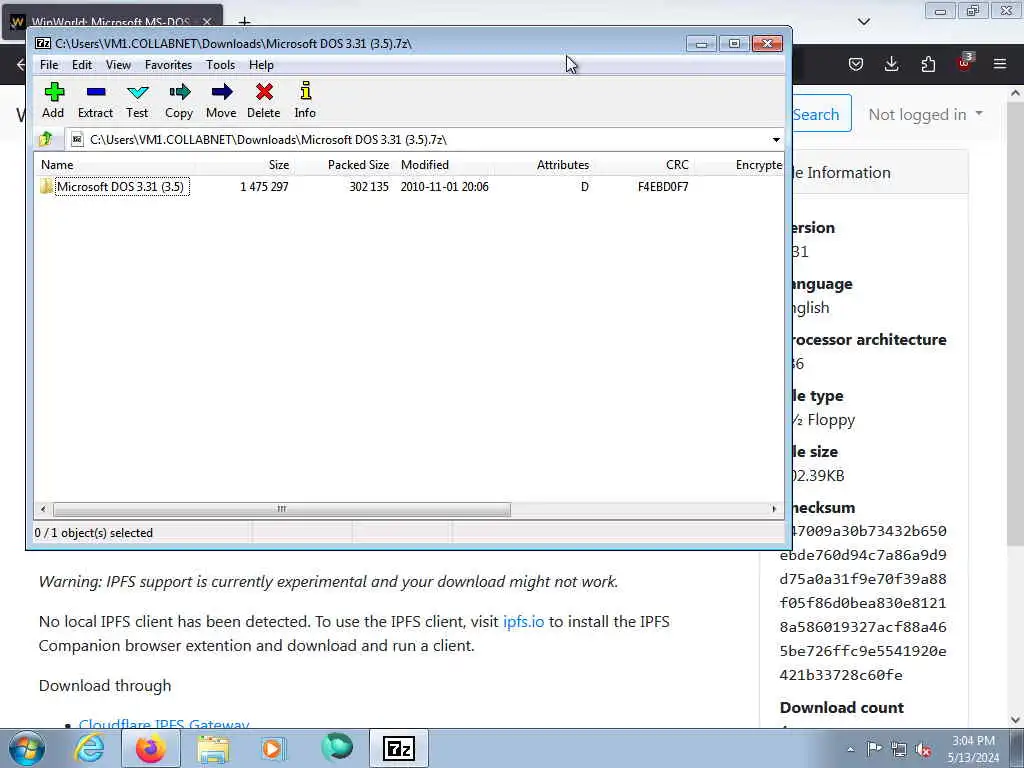Open the Help menu
This screenshot has width=1024, height=768.
tap(261, 65)
